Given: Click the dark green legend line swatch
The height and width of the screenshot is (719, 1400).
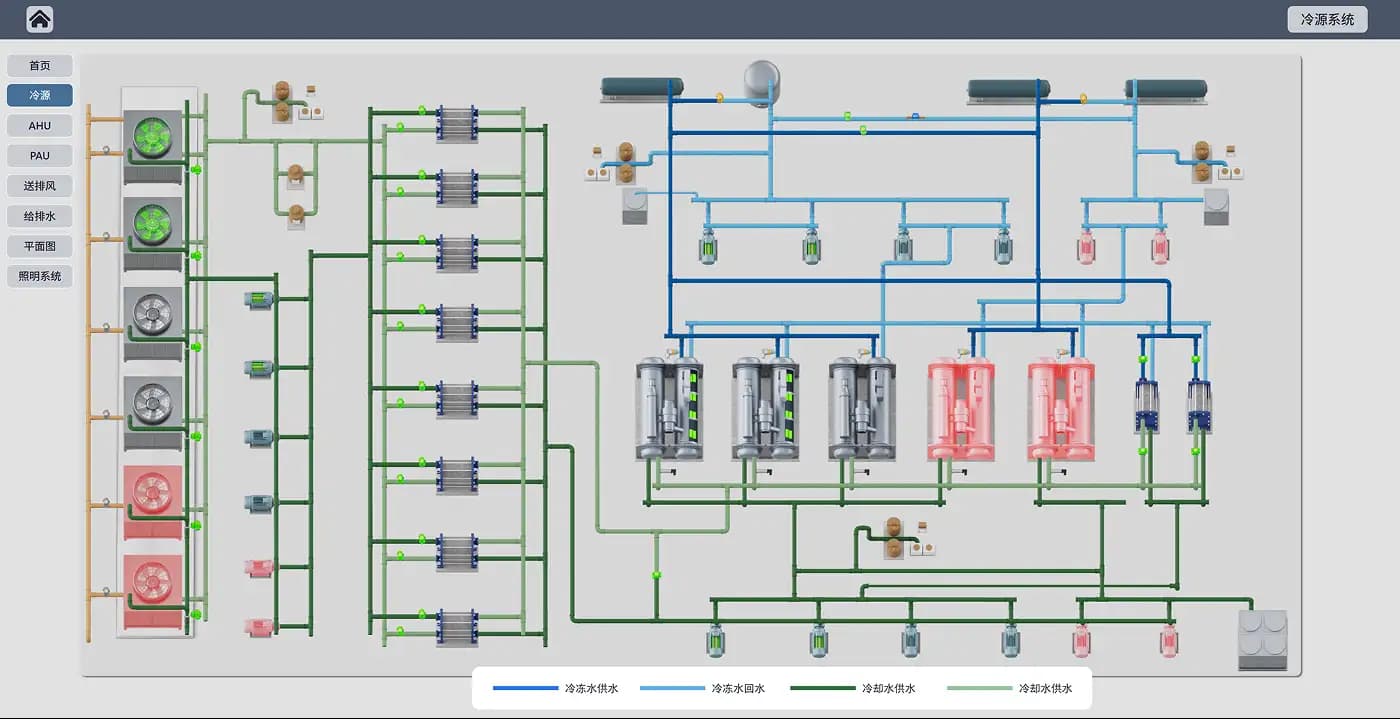Looking at the screenshot, I should (x=822, y=688).
